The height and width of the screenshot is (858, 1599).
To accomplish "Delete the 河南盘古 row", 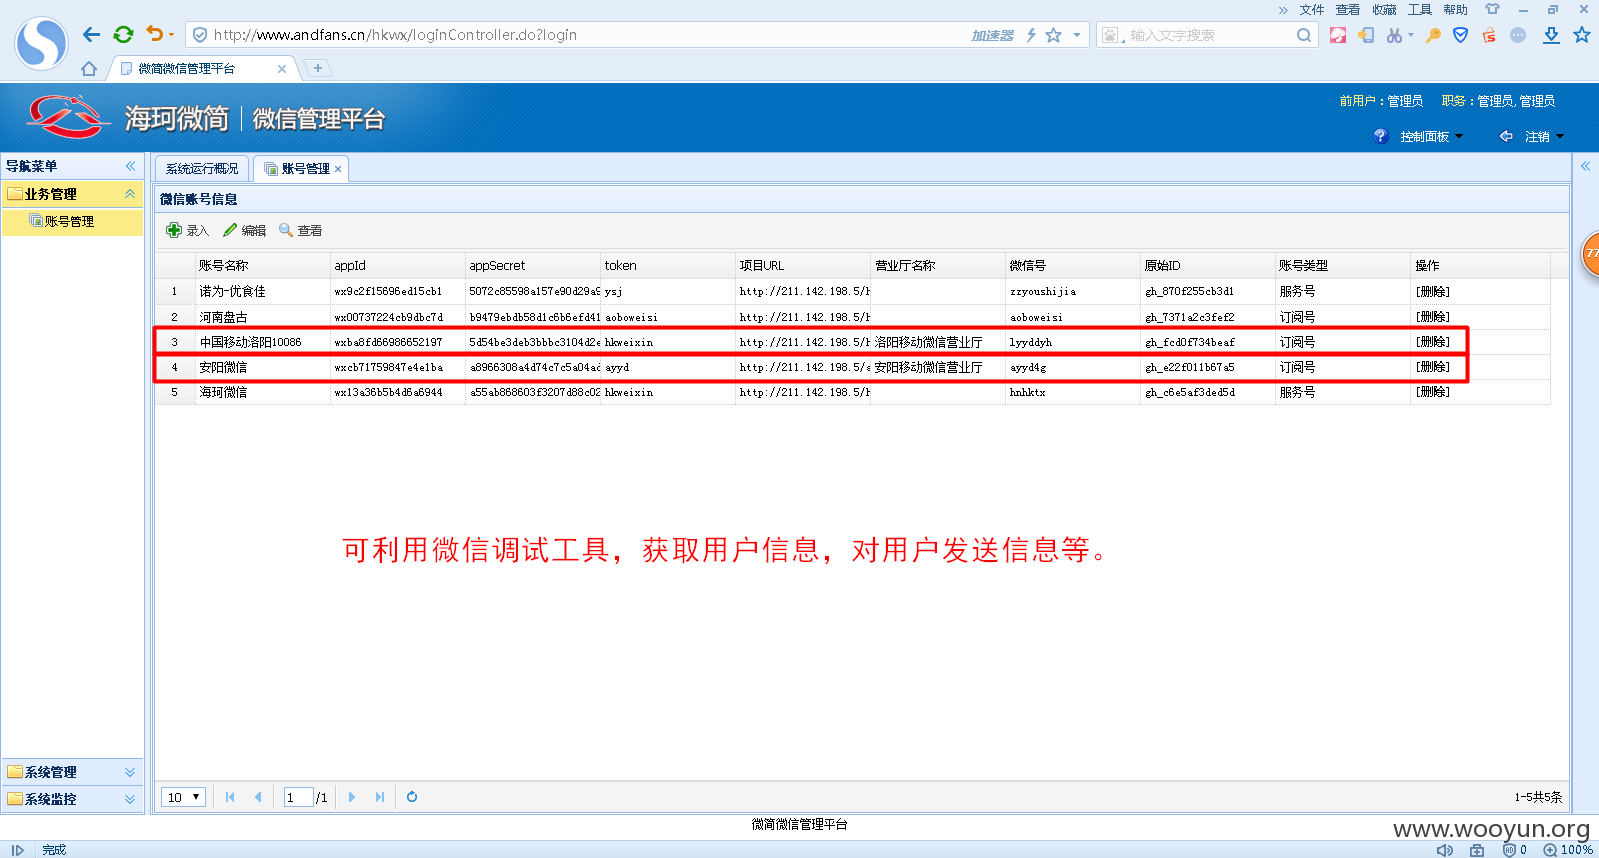I will point(1432,317).
